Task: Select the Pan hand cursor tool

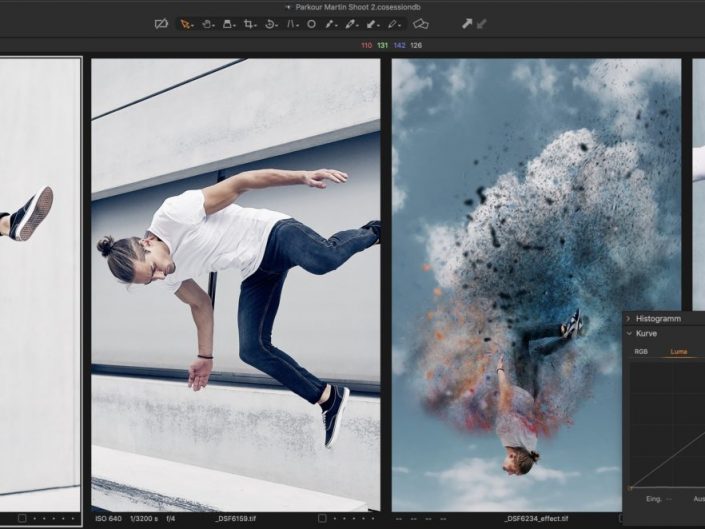Action: (x=207, y=24)
